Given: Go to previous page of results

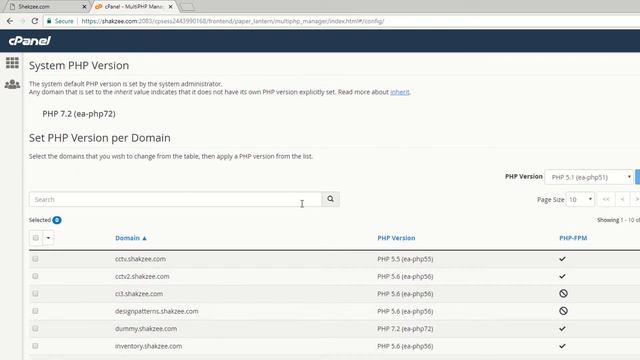Looking at the screenshot, I should (x=622, y=199).
